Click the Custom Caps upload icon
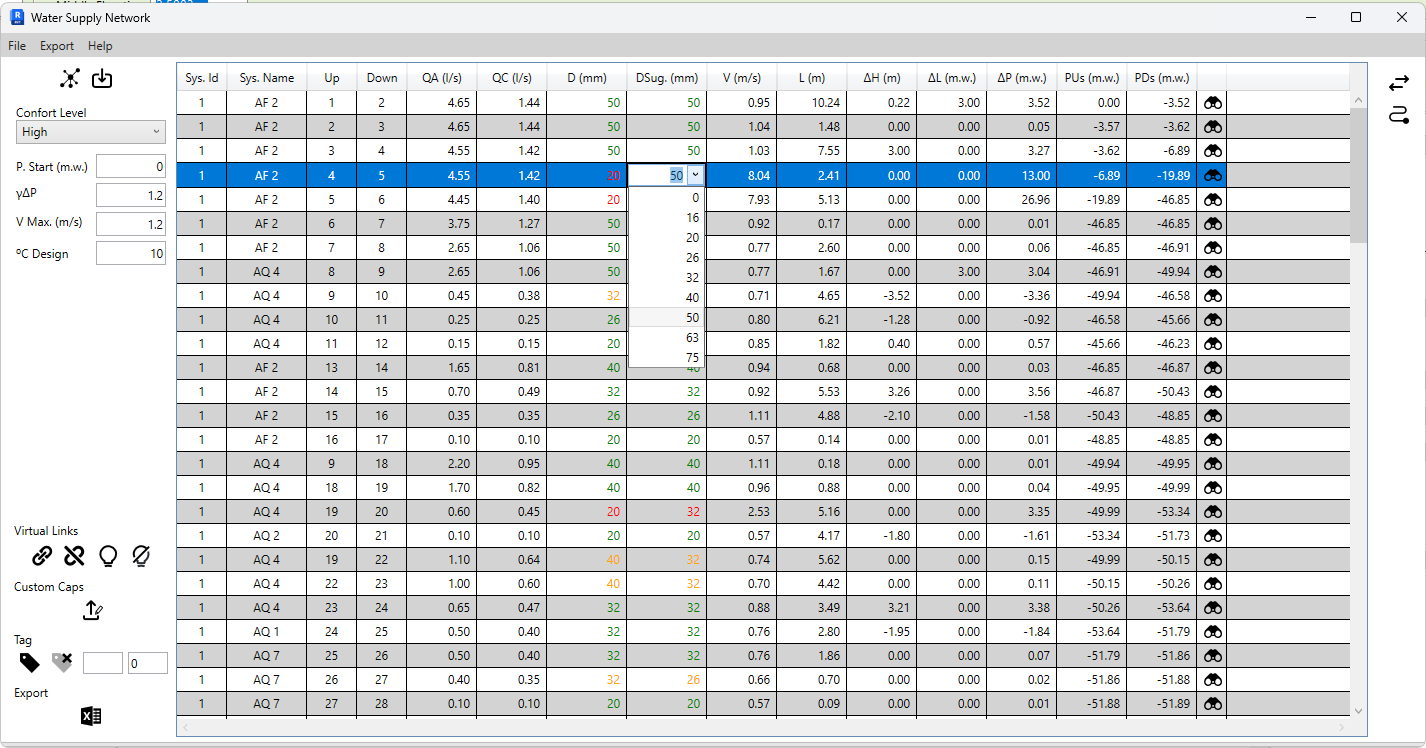 point(92,610)
